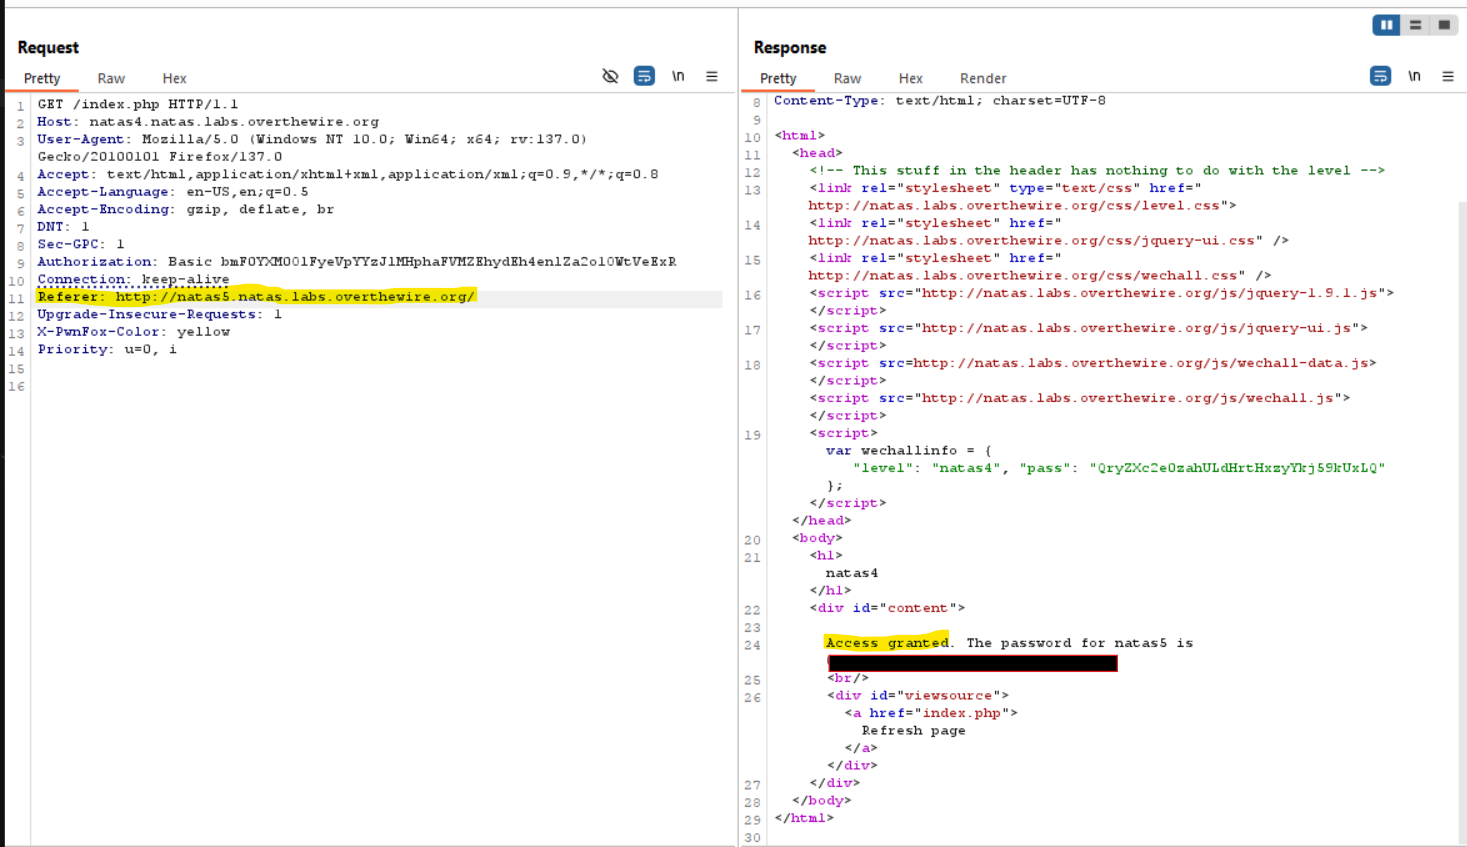
Task: Switch to Pretty tab in Request panel
Action: pyautogui.click(x=42, y=78)
